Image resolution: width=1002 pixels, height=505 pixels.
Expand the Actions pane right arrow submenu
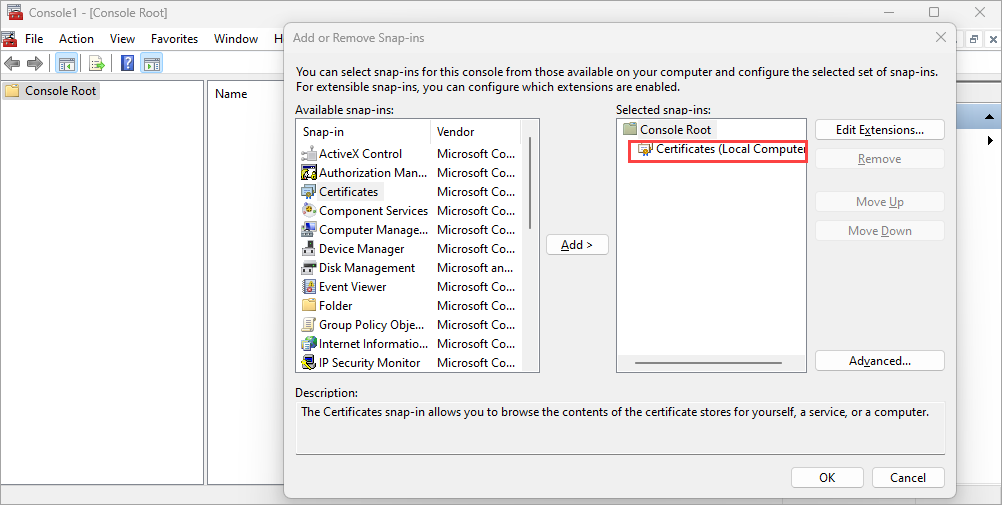(x=991, y=140)
